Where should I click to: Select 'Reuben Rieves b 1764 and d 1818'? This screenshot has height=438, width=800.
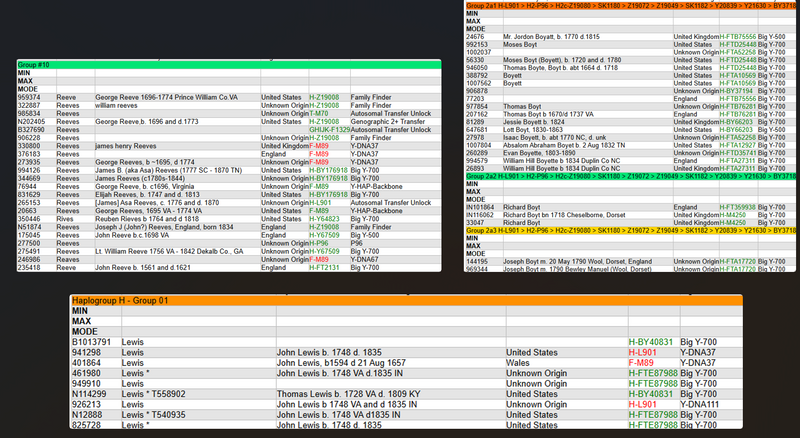pyautogui.click(x=147, y=219)
